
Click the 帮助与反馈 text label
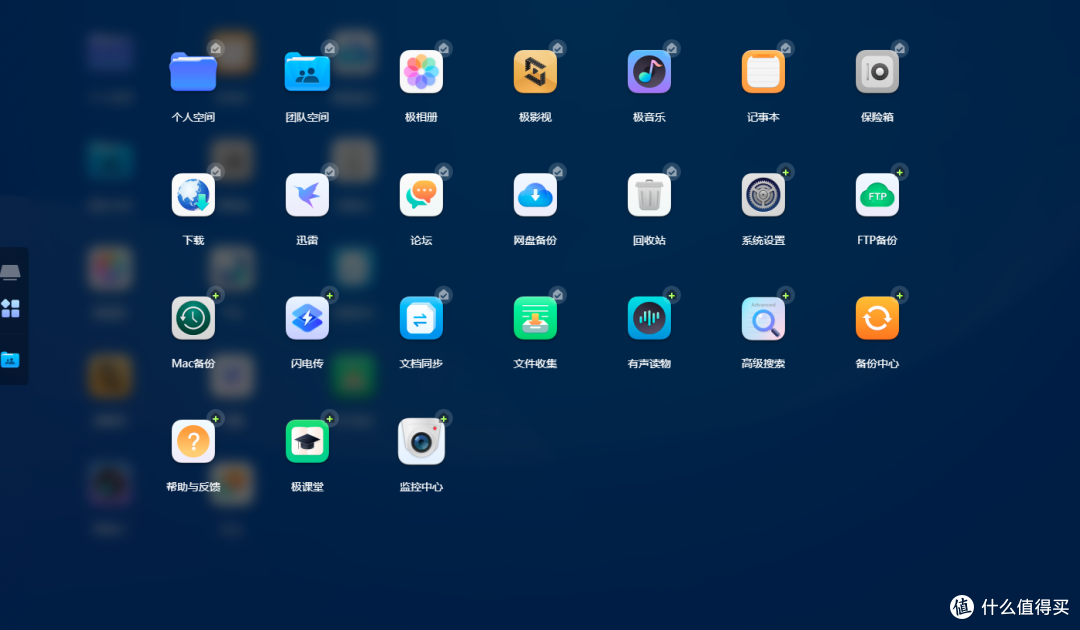(x=193, y=487)
